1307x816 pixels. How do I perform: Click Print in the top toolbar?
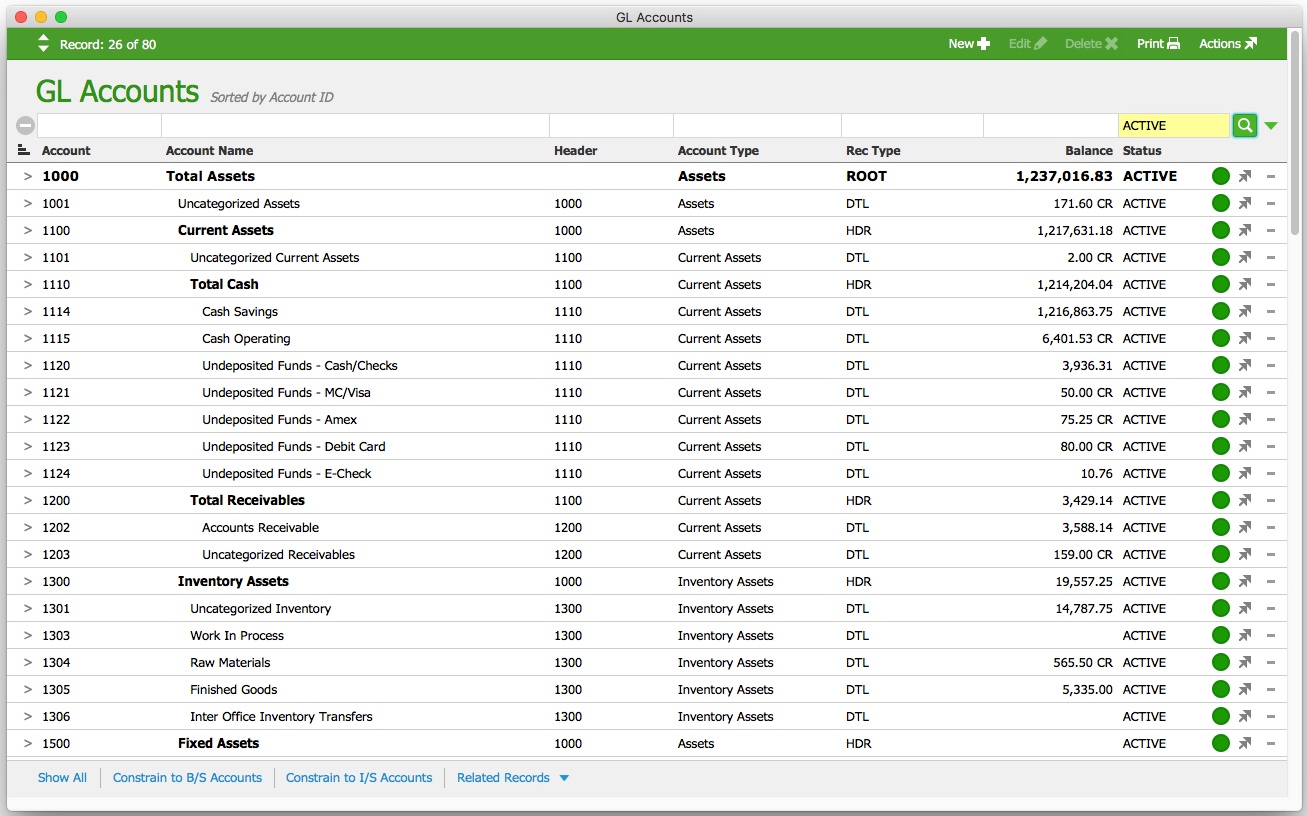click(x=1158, y=44)
